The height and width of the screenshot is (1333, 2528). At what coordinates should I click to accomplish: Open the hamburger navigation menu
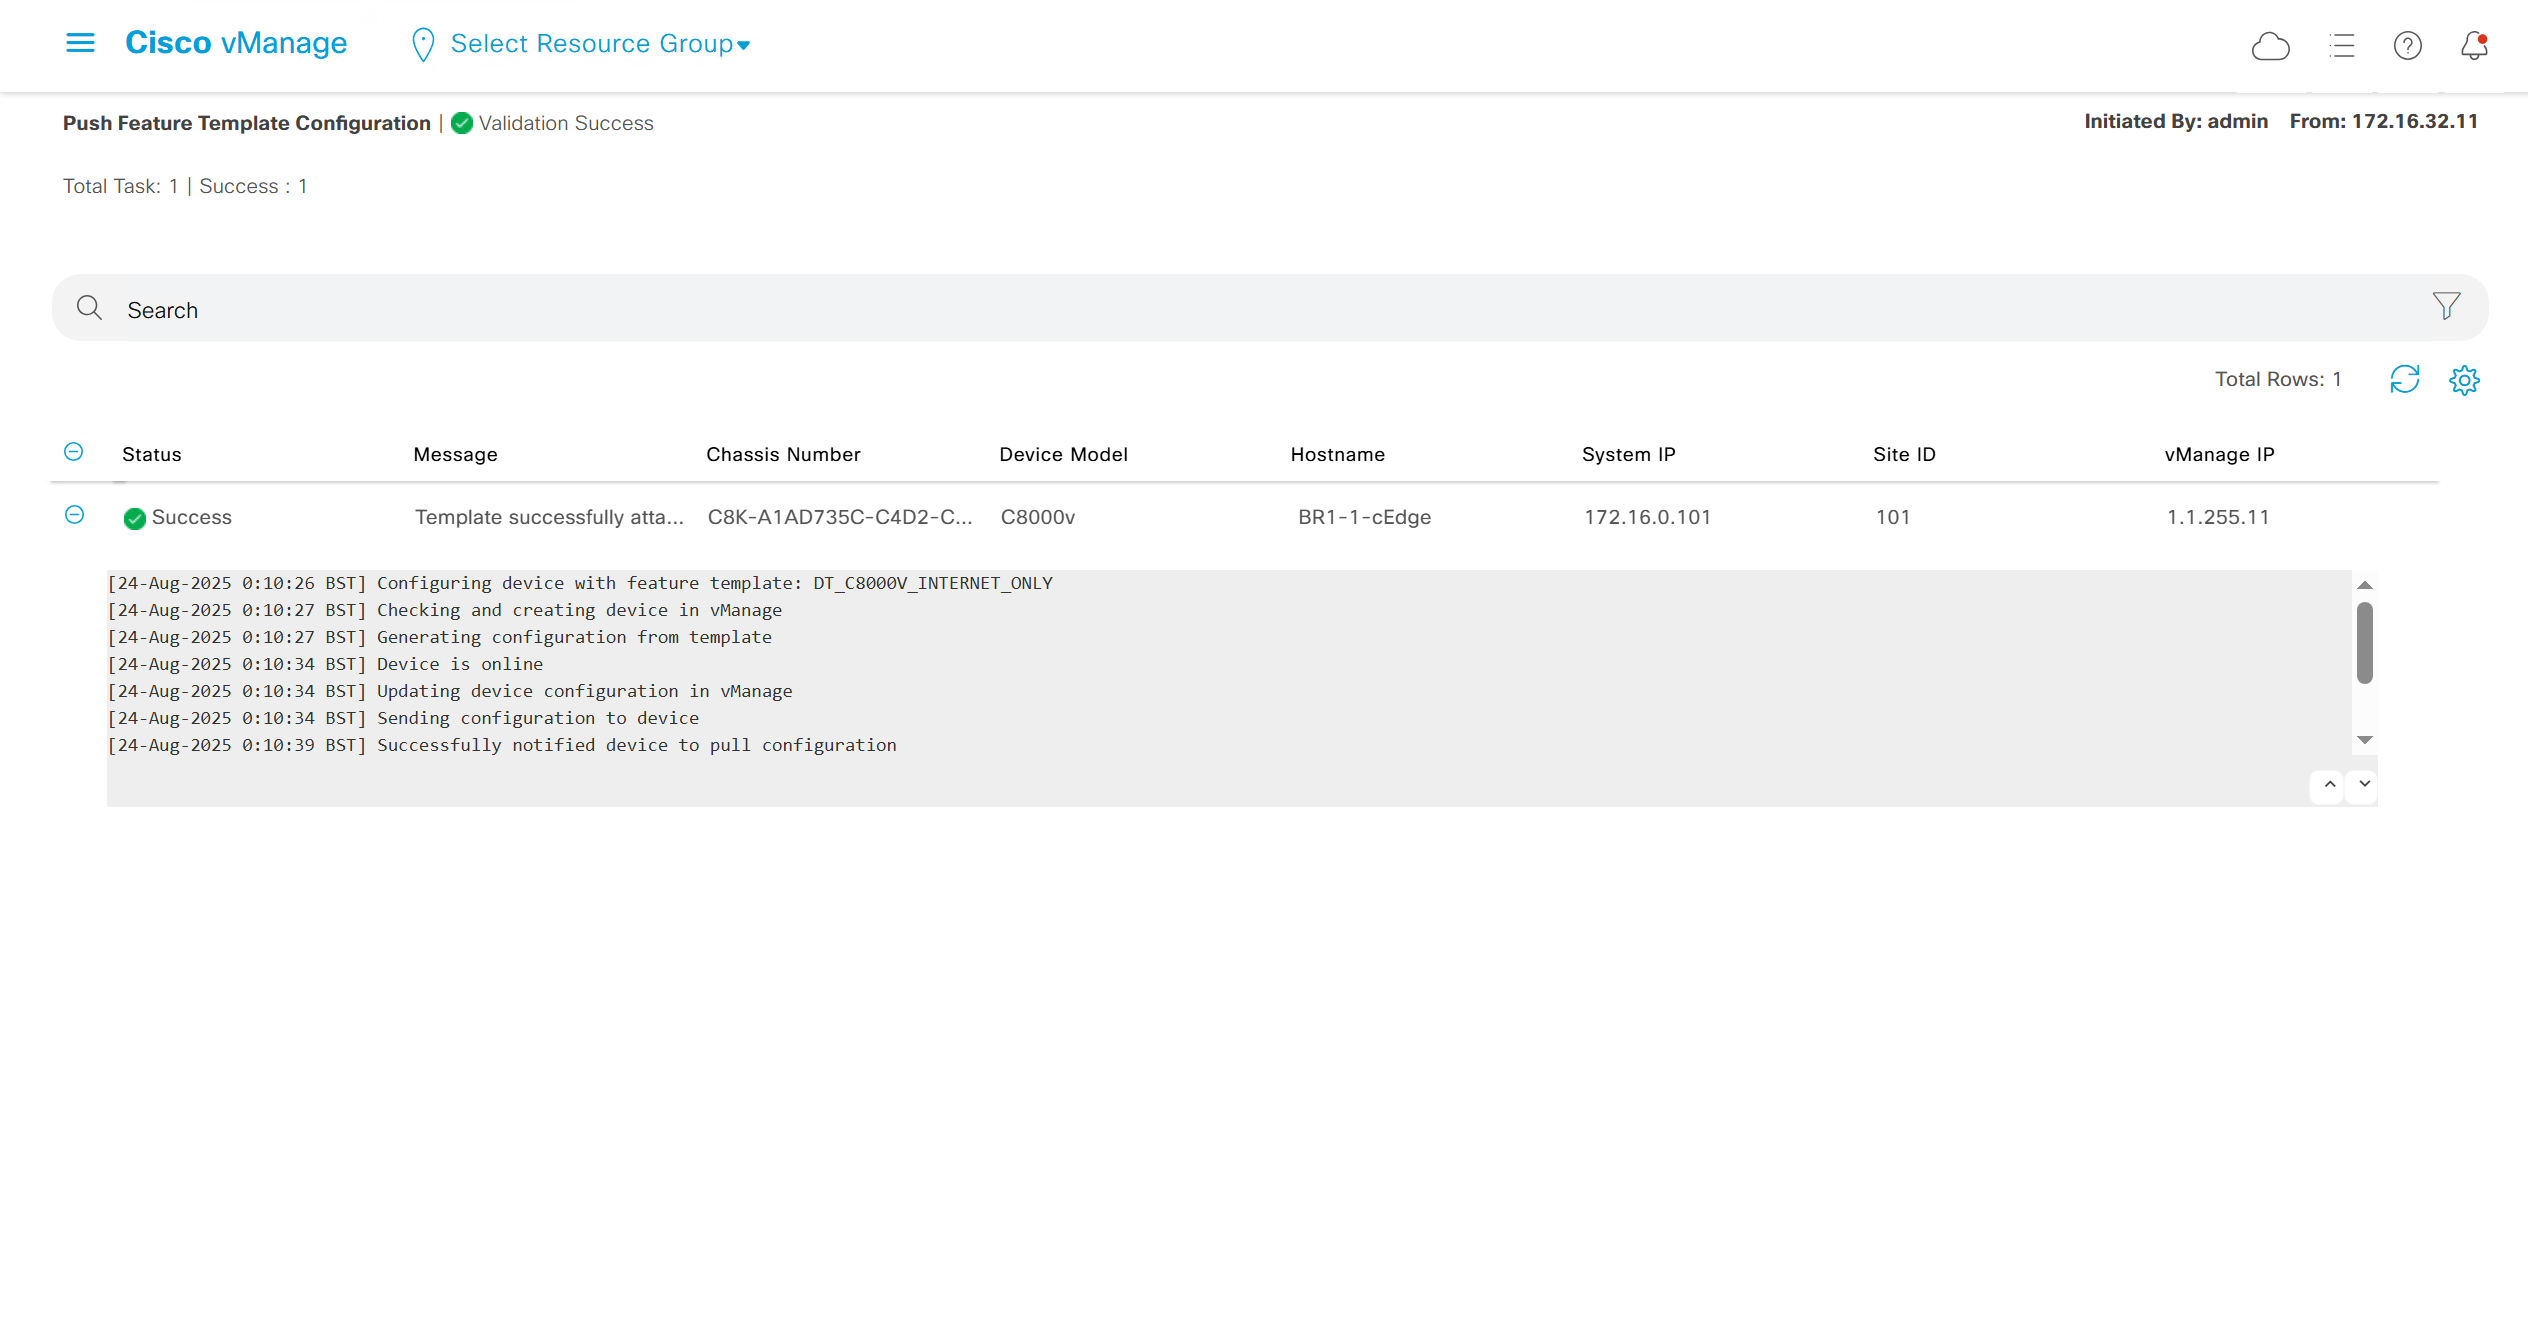[x=80, y=43]
